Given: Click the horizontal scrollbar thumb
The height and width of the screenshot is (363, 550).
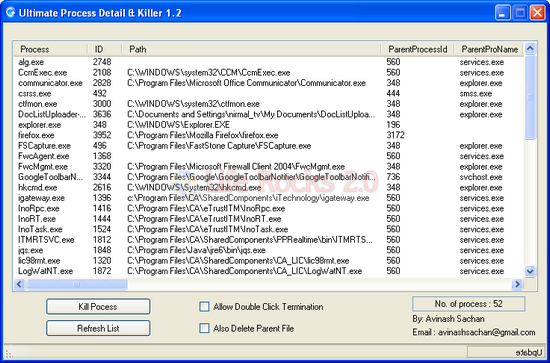Looking at the screenshot, I should point(76,284).
